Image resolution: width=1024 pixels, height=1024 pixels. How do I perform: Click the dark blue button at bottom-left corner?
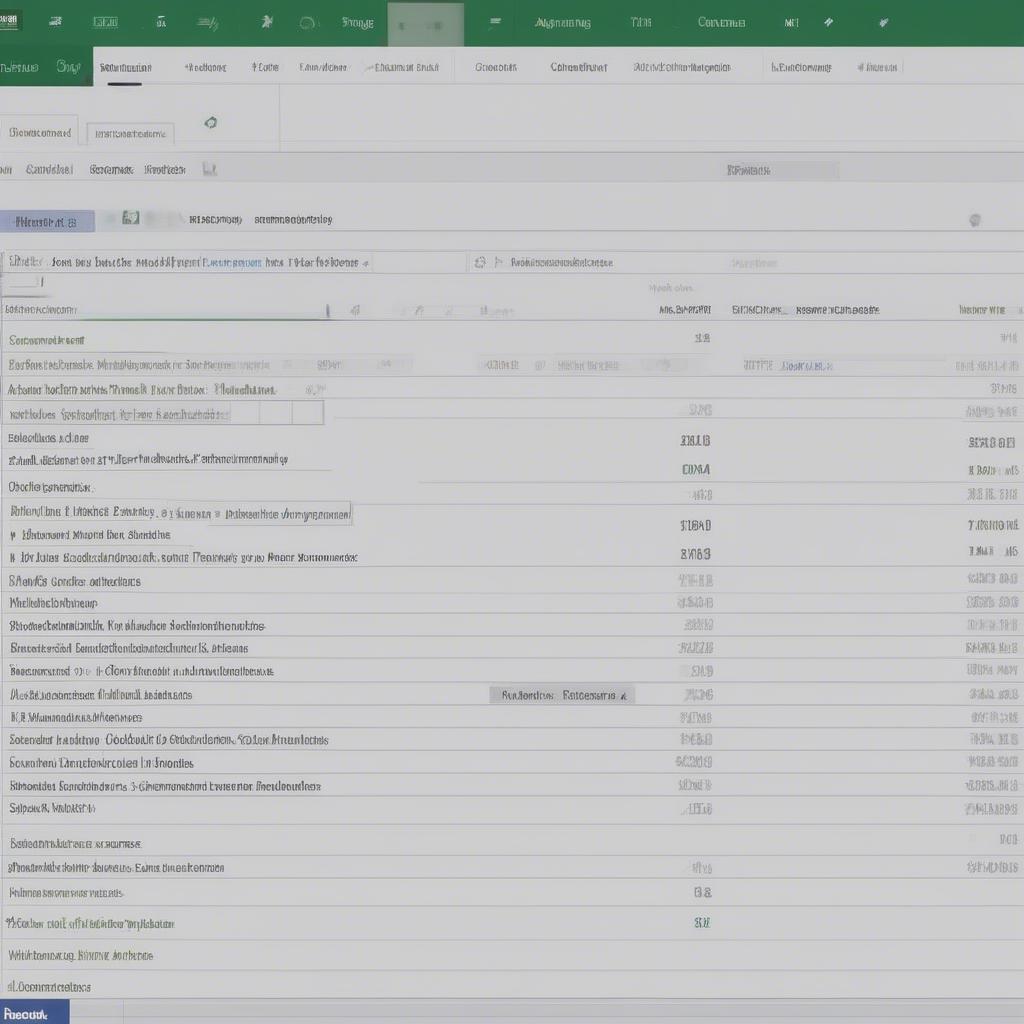point(34,1012)
